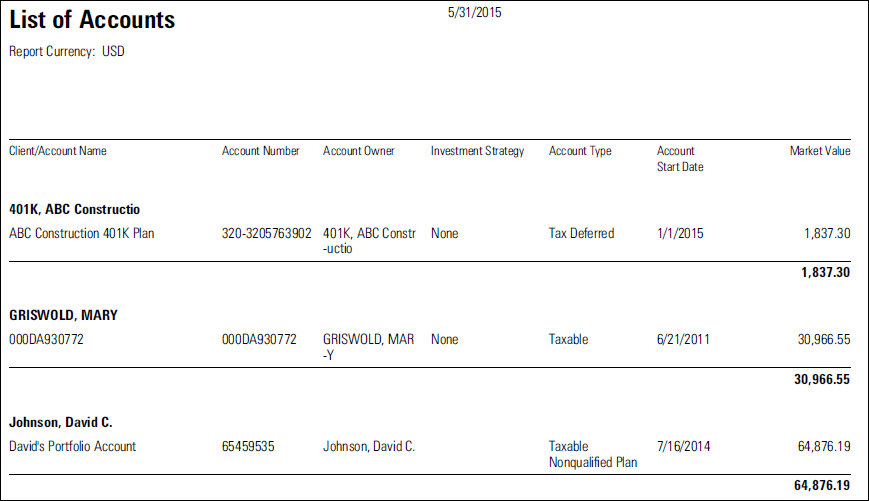Click the Account Start Date column header
The image size is (869, 501).
pos(680,159)
